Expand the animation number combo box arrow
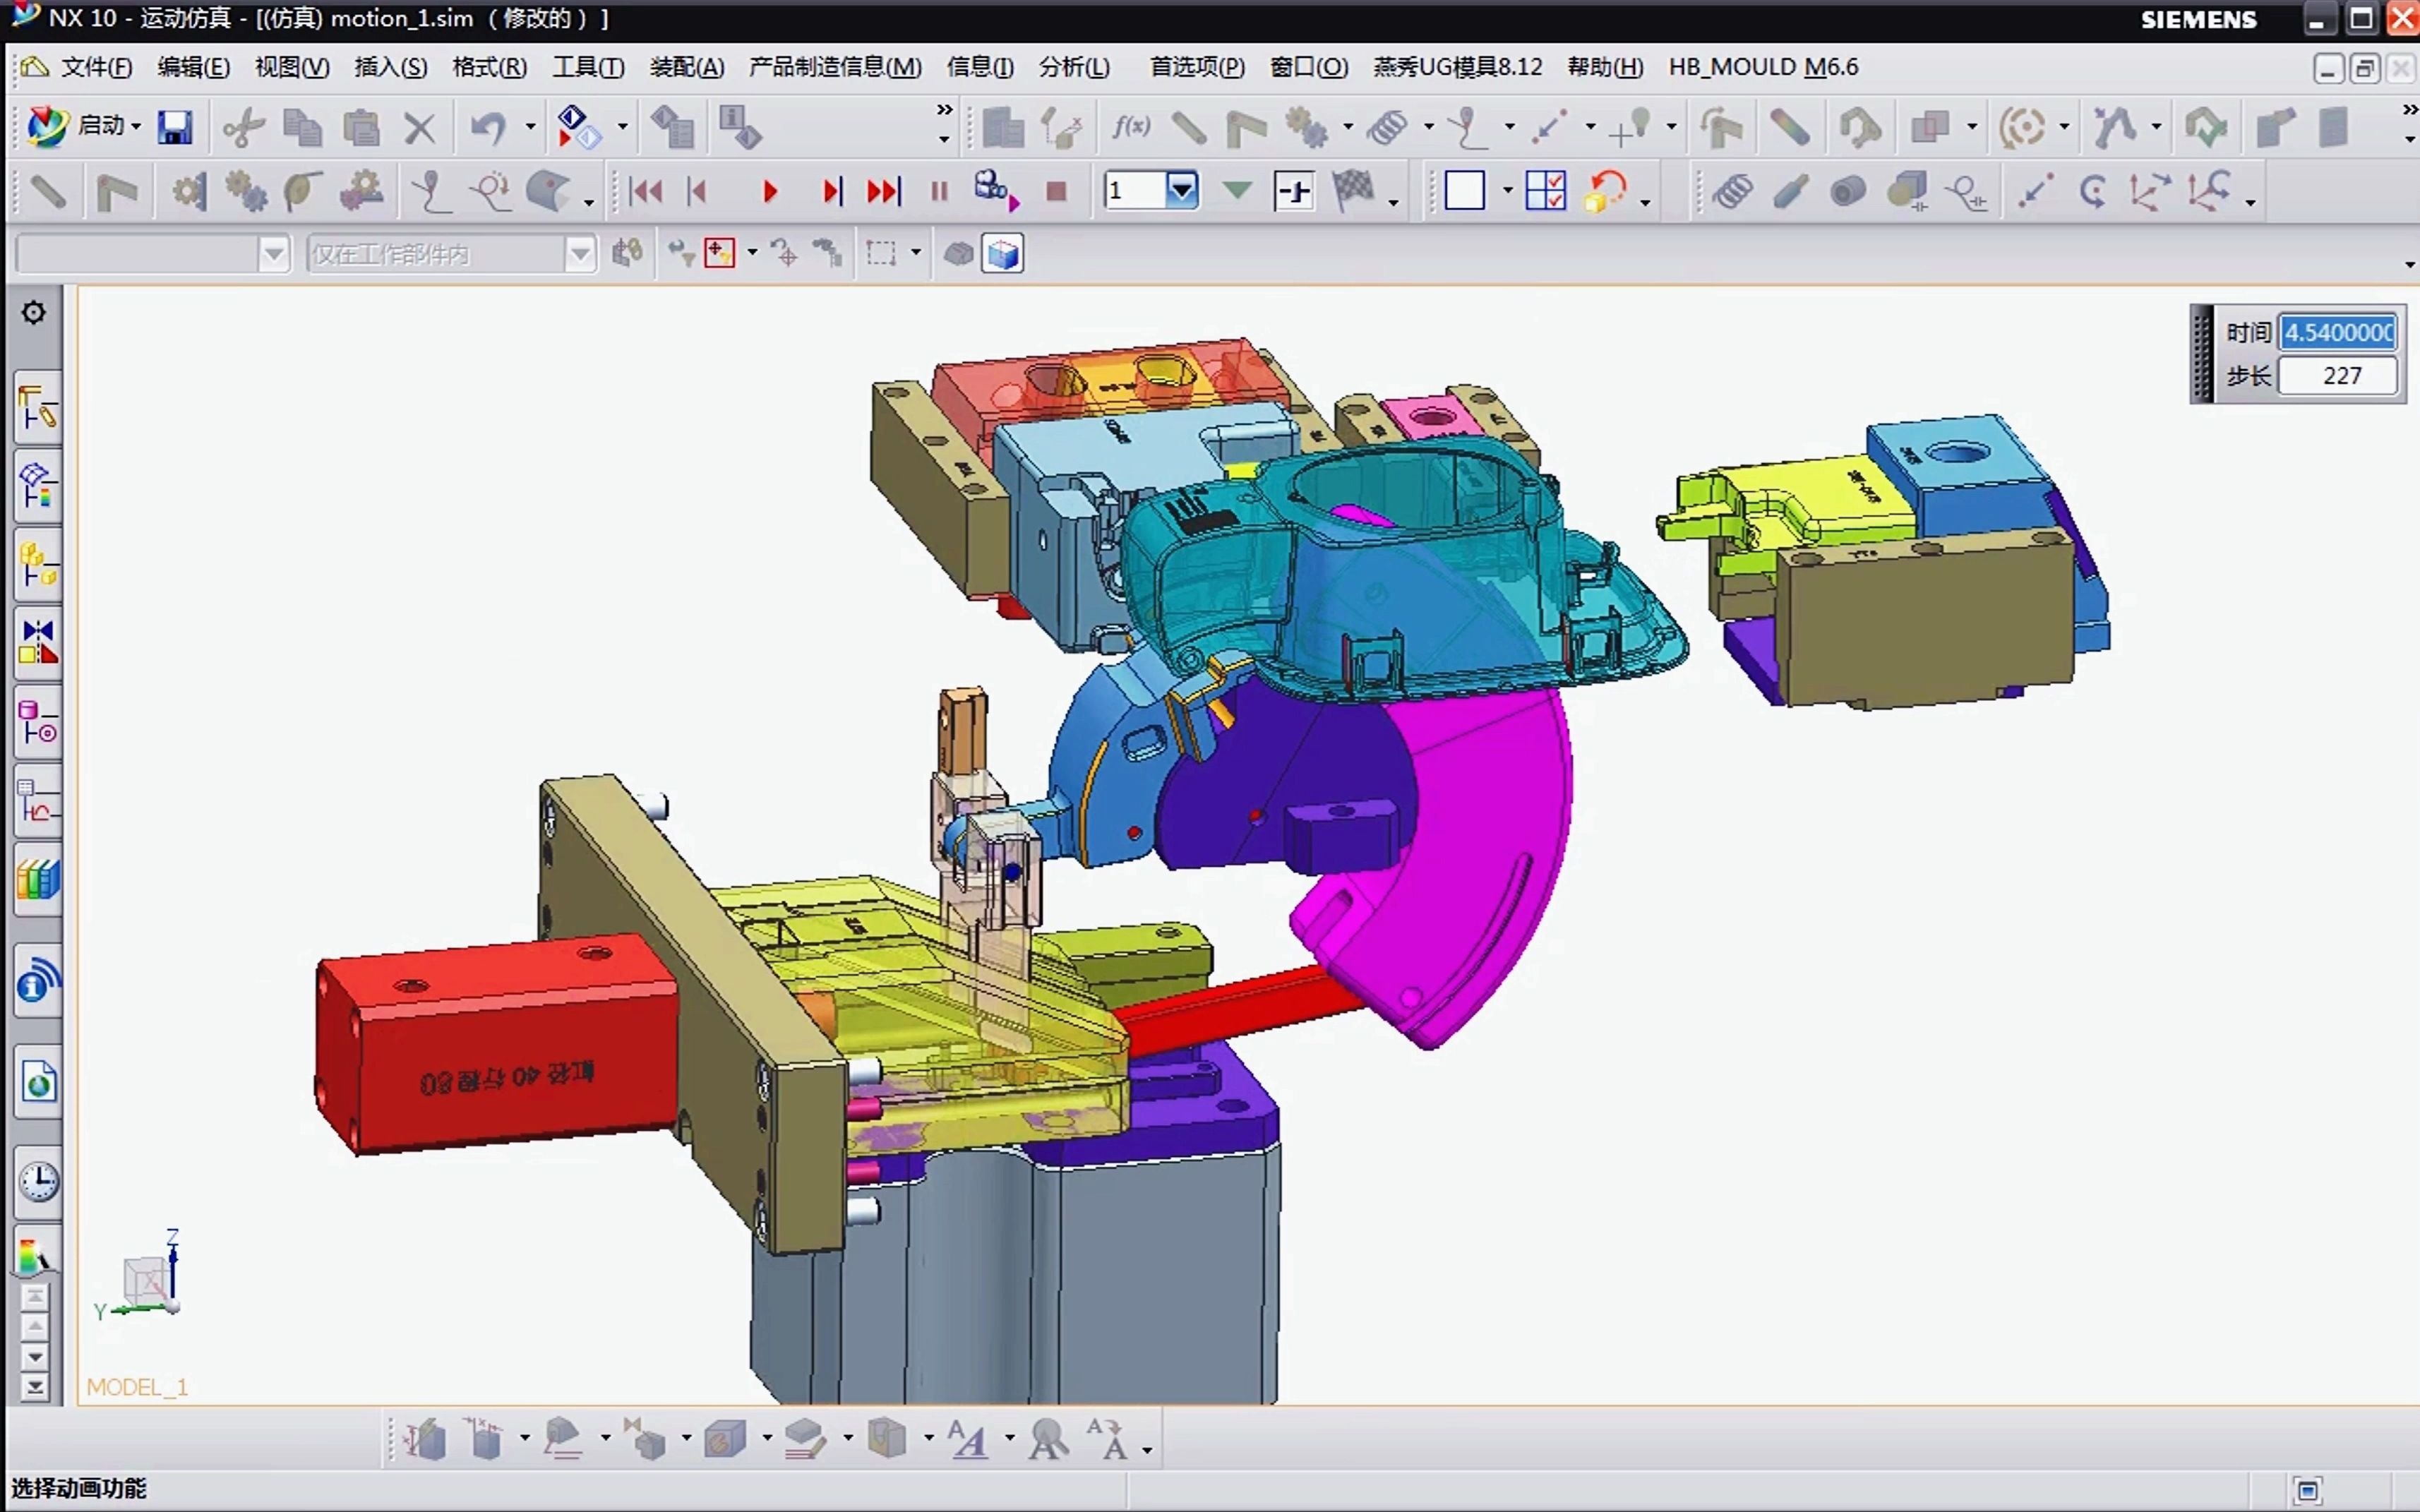This screenshot has height=1512, width=2420. click(1182, 189)
